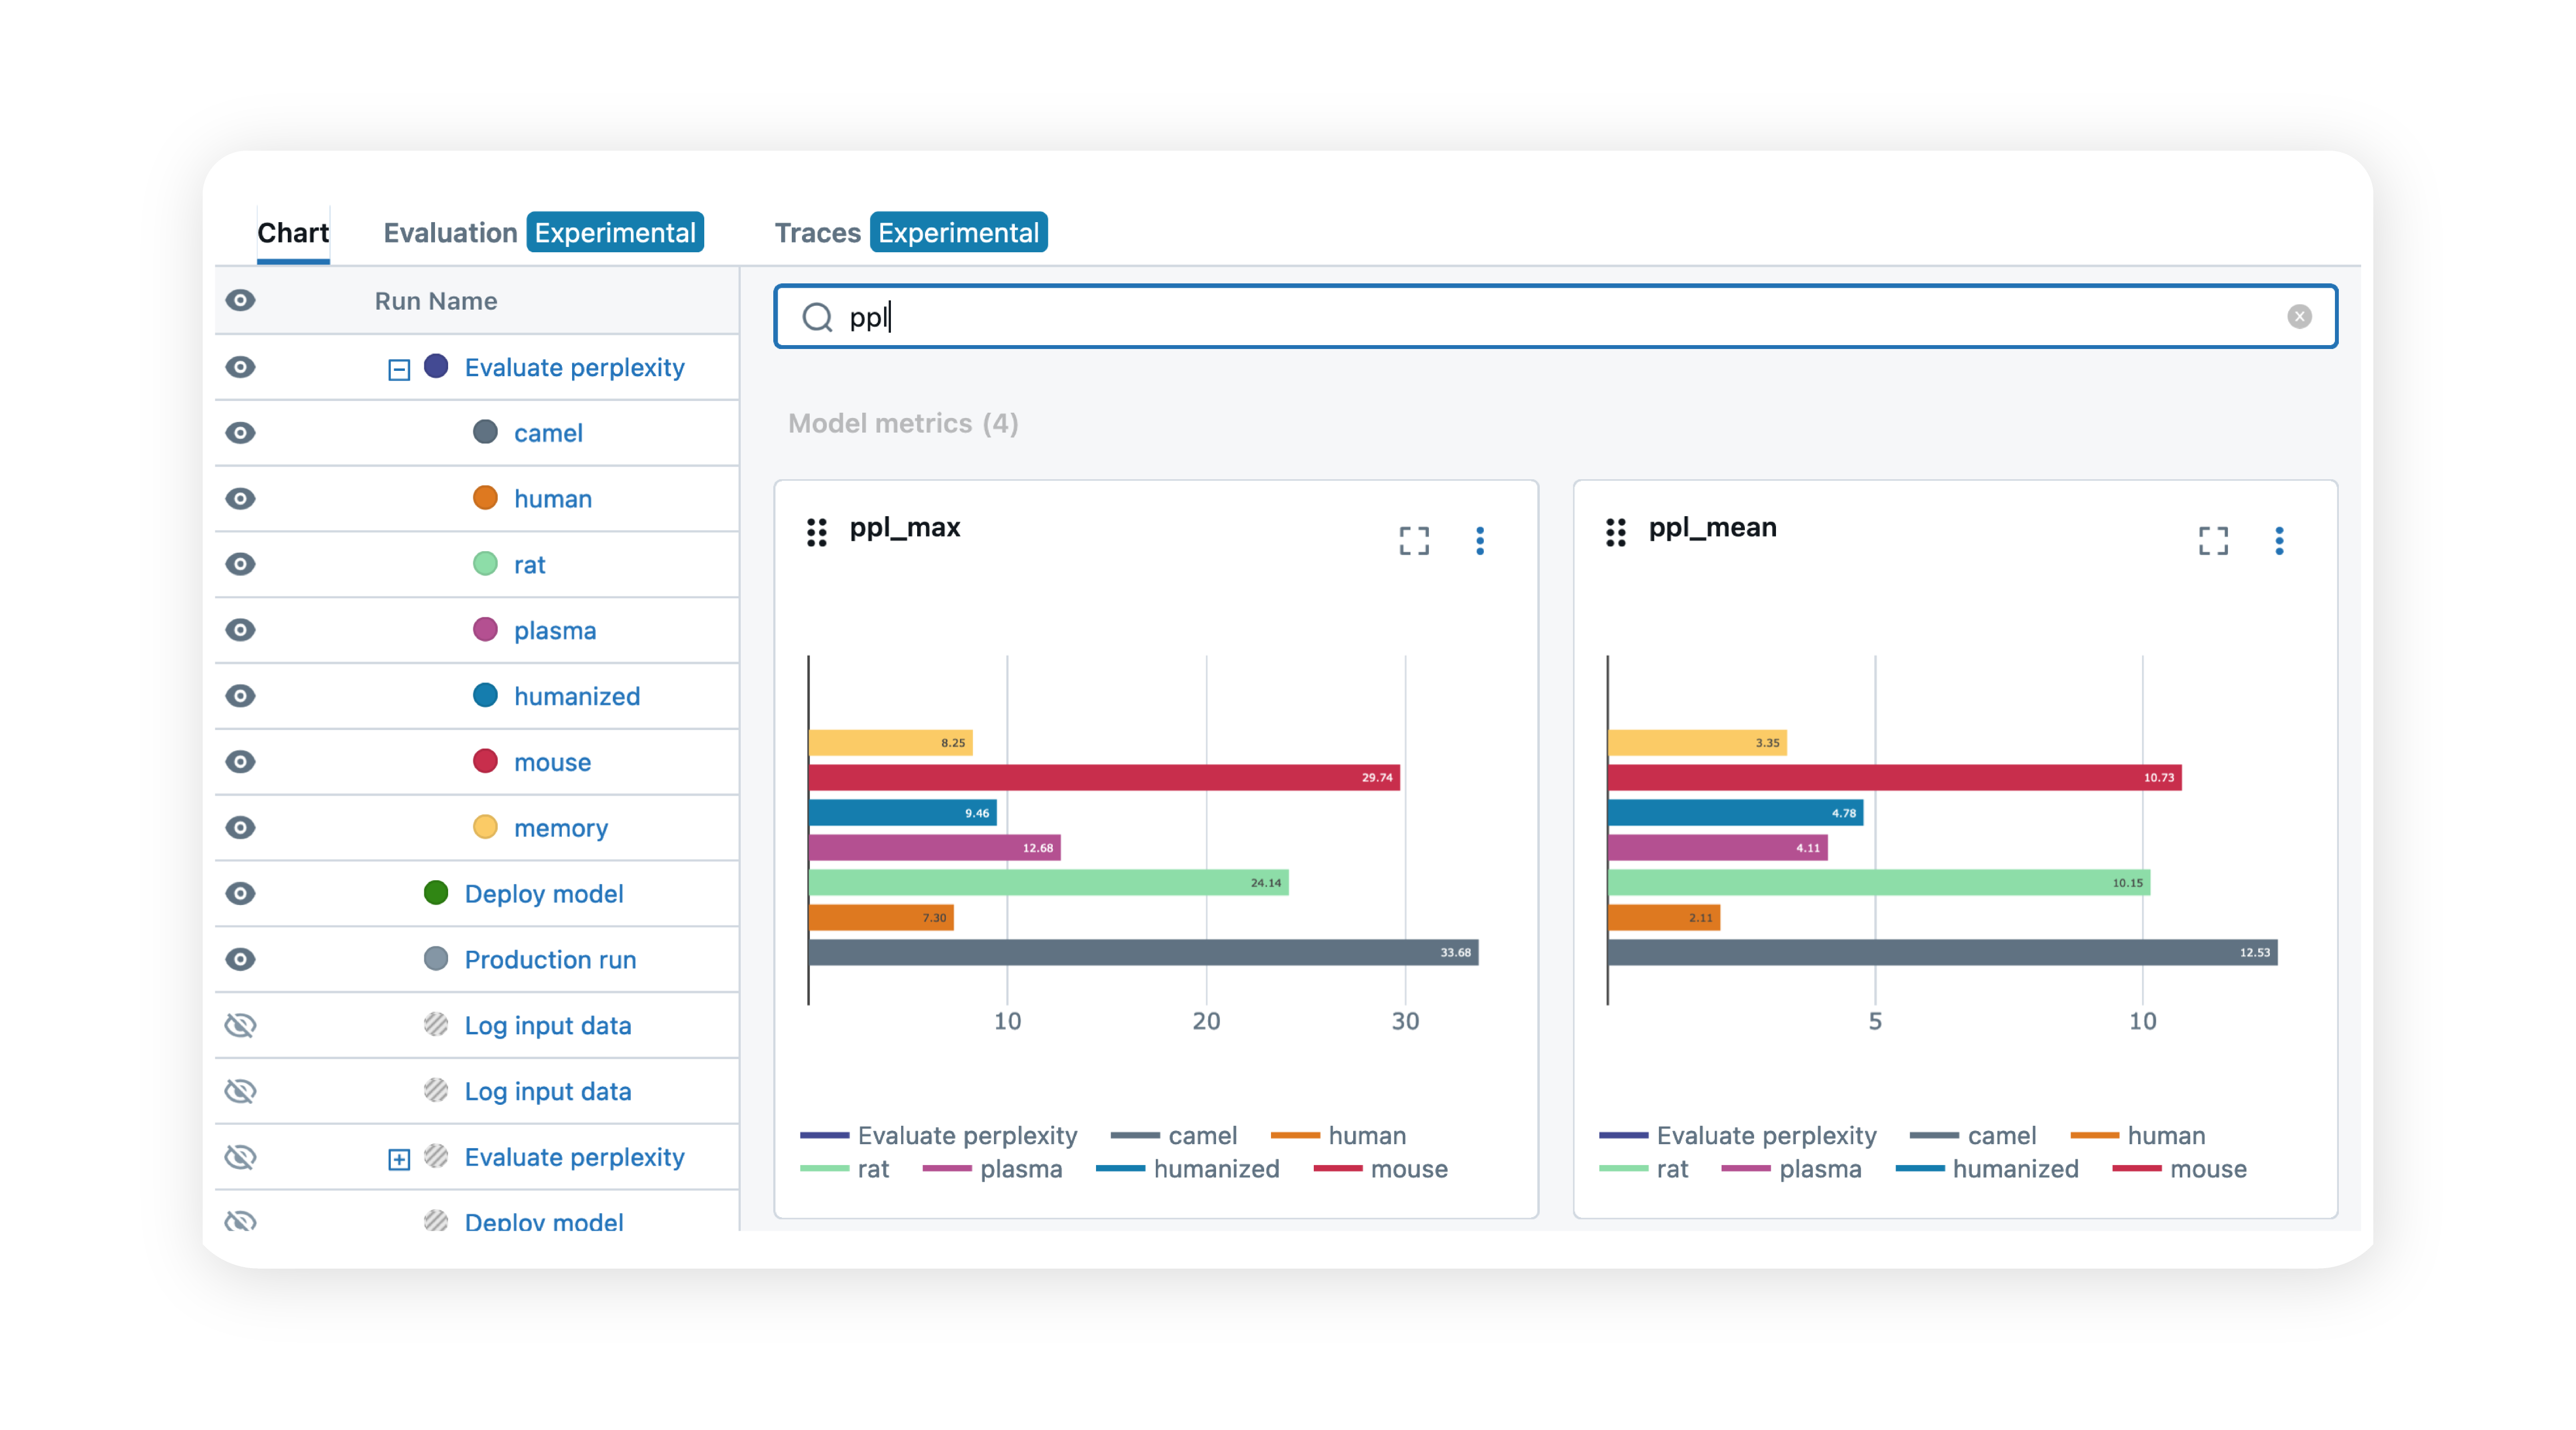This screenshot has height=1430, width=2576.
Task: Open the expanded Evaluate perplexity run link
Action: [x=574, y=367]
